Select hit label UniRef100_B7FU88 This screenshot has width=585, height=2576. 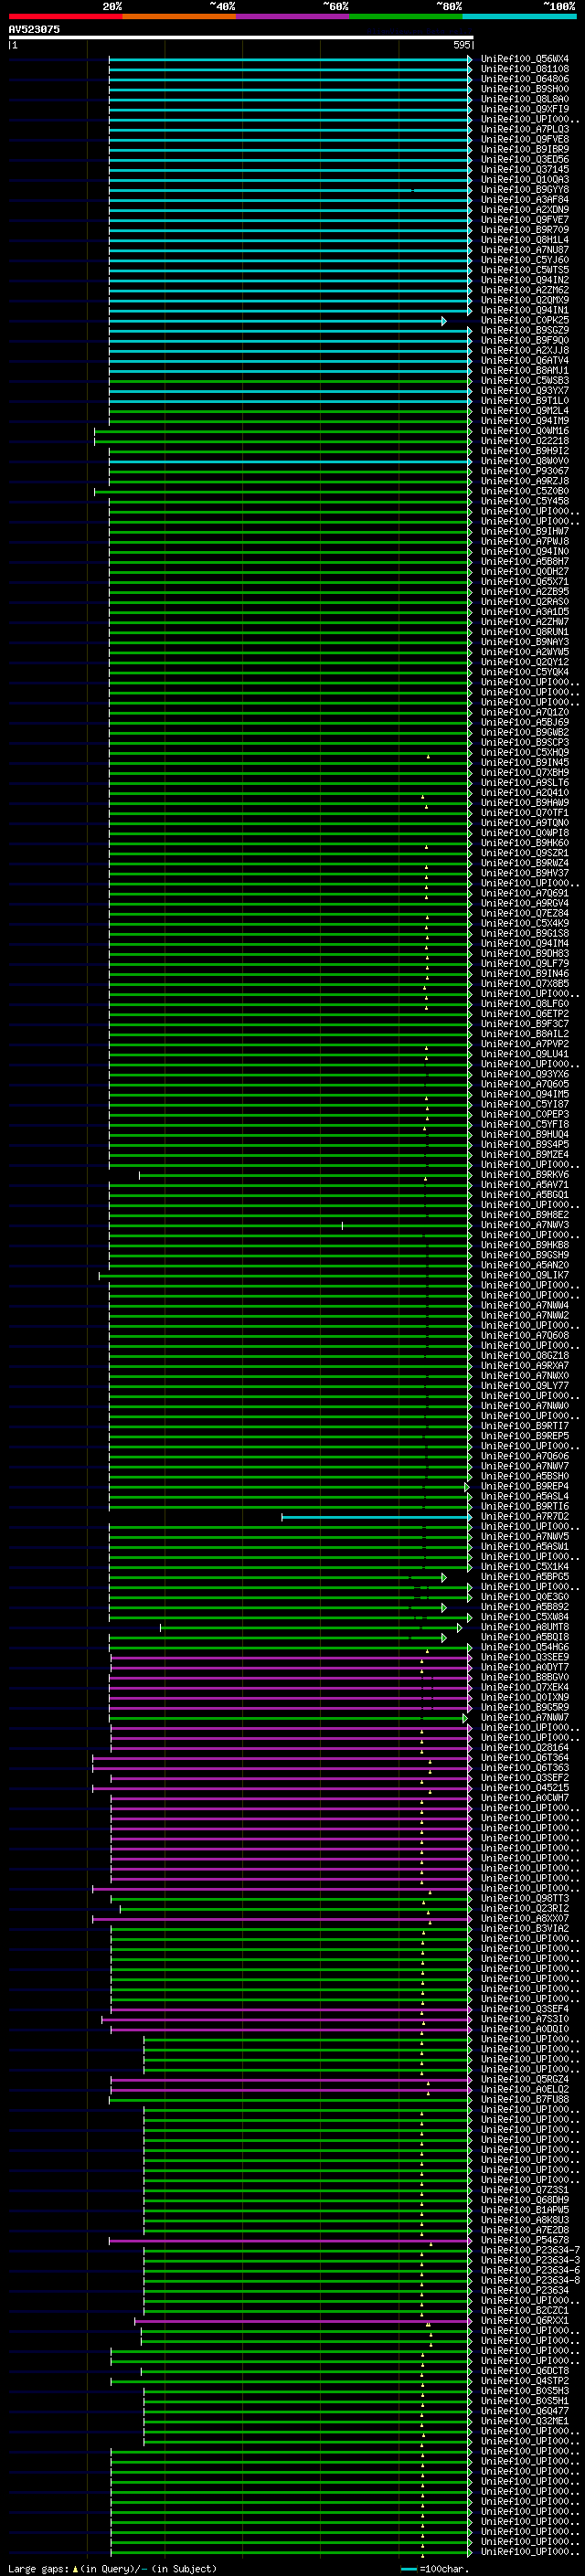coord(525,2100)
